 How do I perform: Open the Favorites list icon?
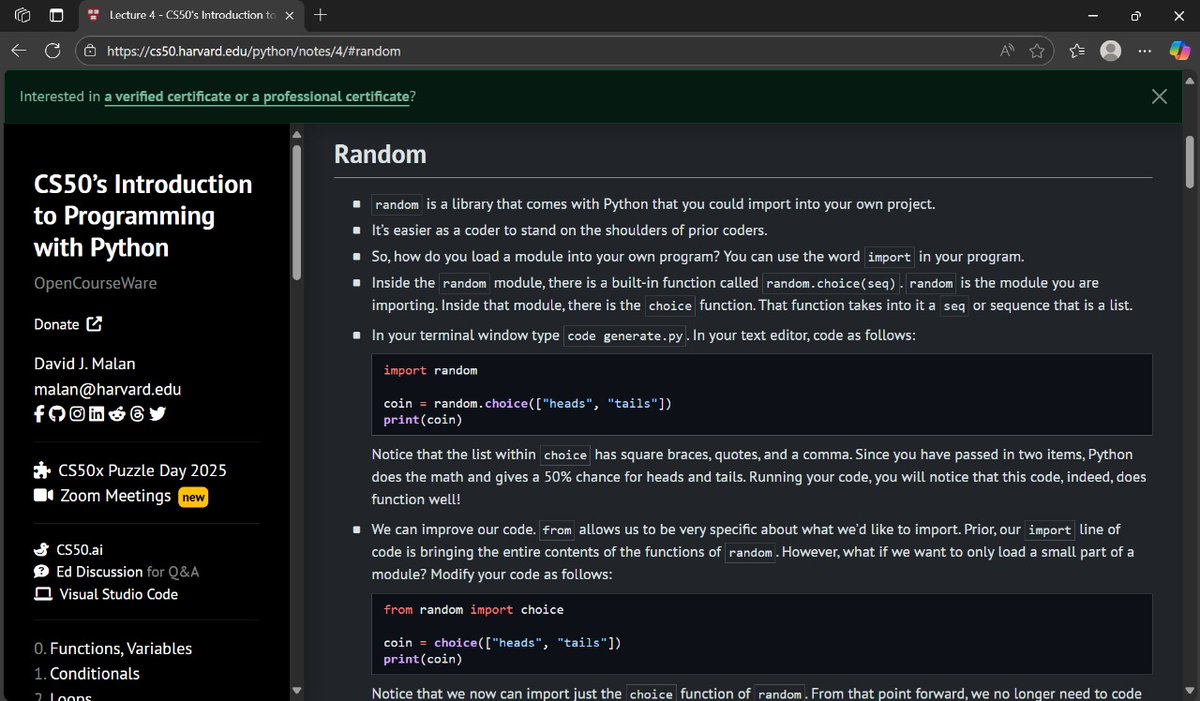click(1076, 50)
